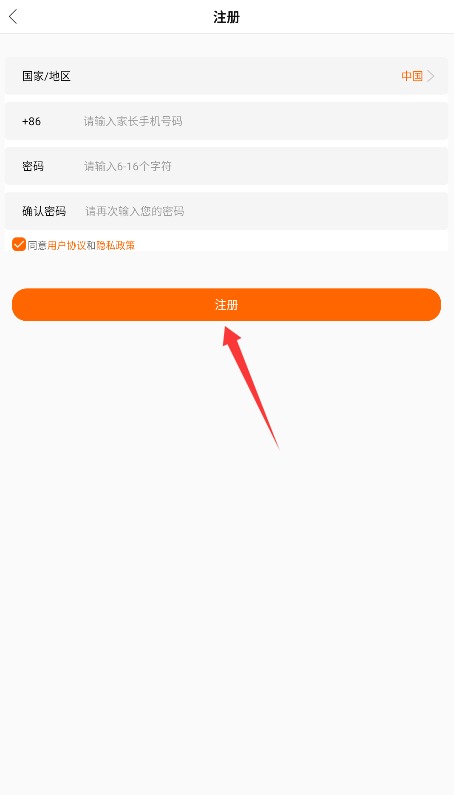Viewport: 454px width, 795px height.
Task: Expand the country list via the chevron beside 中国
Action: click(431, 76)
